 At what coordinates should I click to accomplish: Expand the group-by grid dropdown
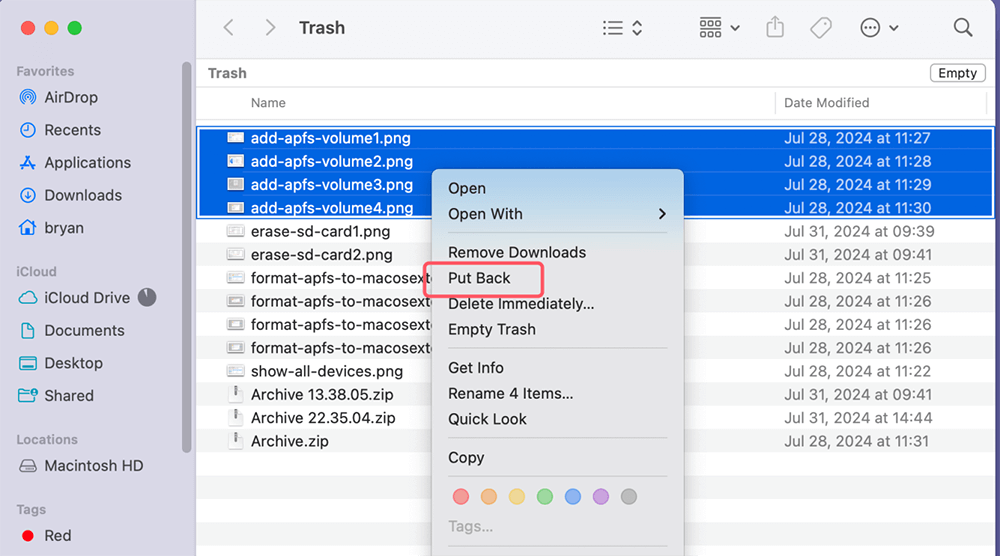coord(719,28)
